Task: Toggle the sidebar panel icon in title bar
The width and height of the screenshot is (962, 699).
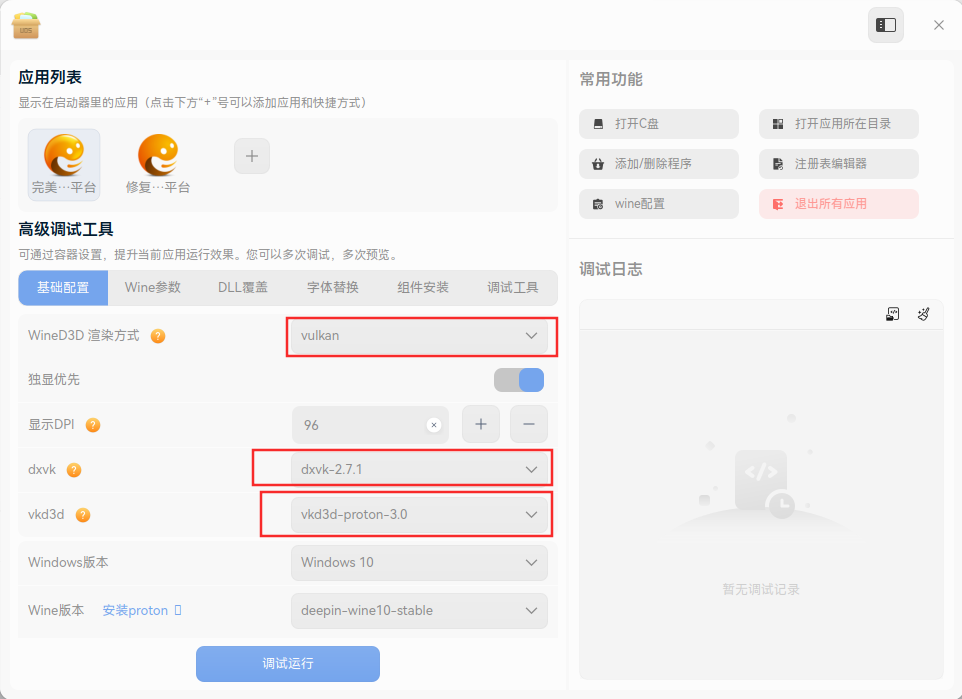Action: coord(886,25)
